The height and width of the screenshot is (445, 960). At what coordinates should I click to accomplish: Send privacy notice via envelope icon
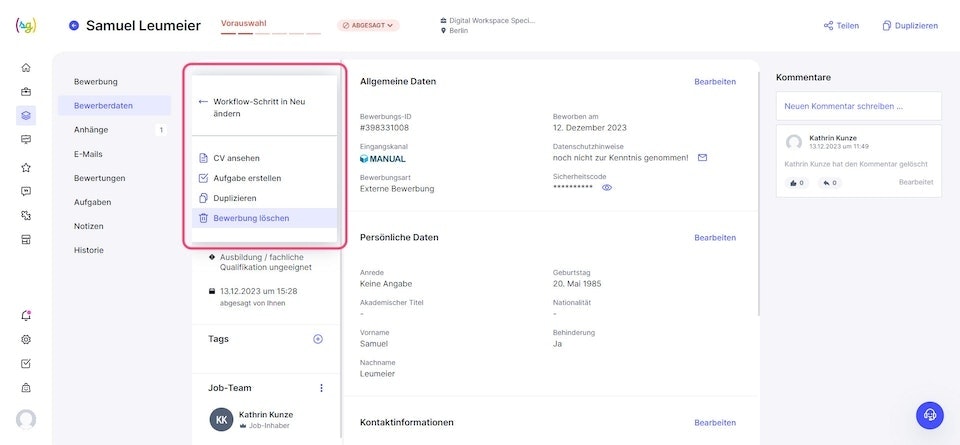(x=702, y=157)
